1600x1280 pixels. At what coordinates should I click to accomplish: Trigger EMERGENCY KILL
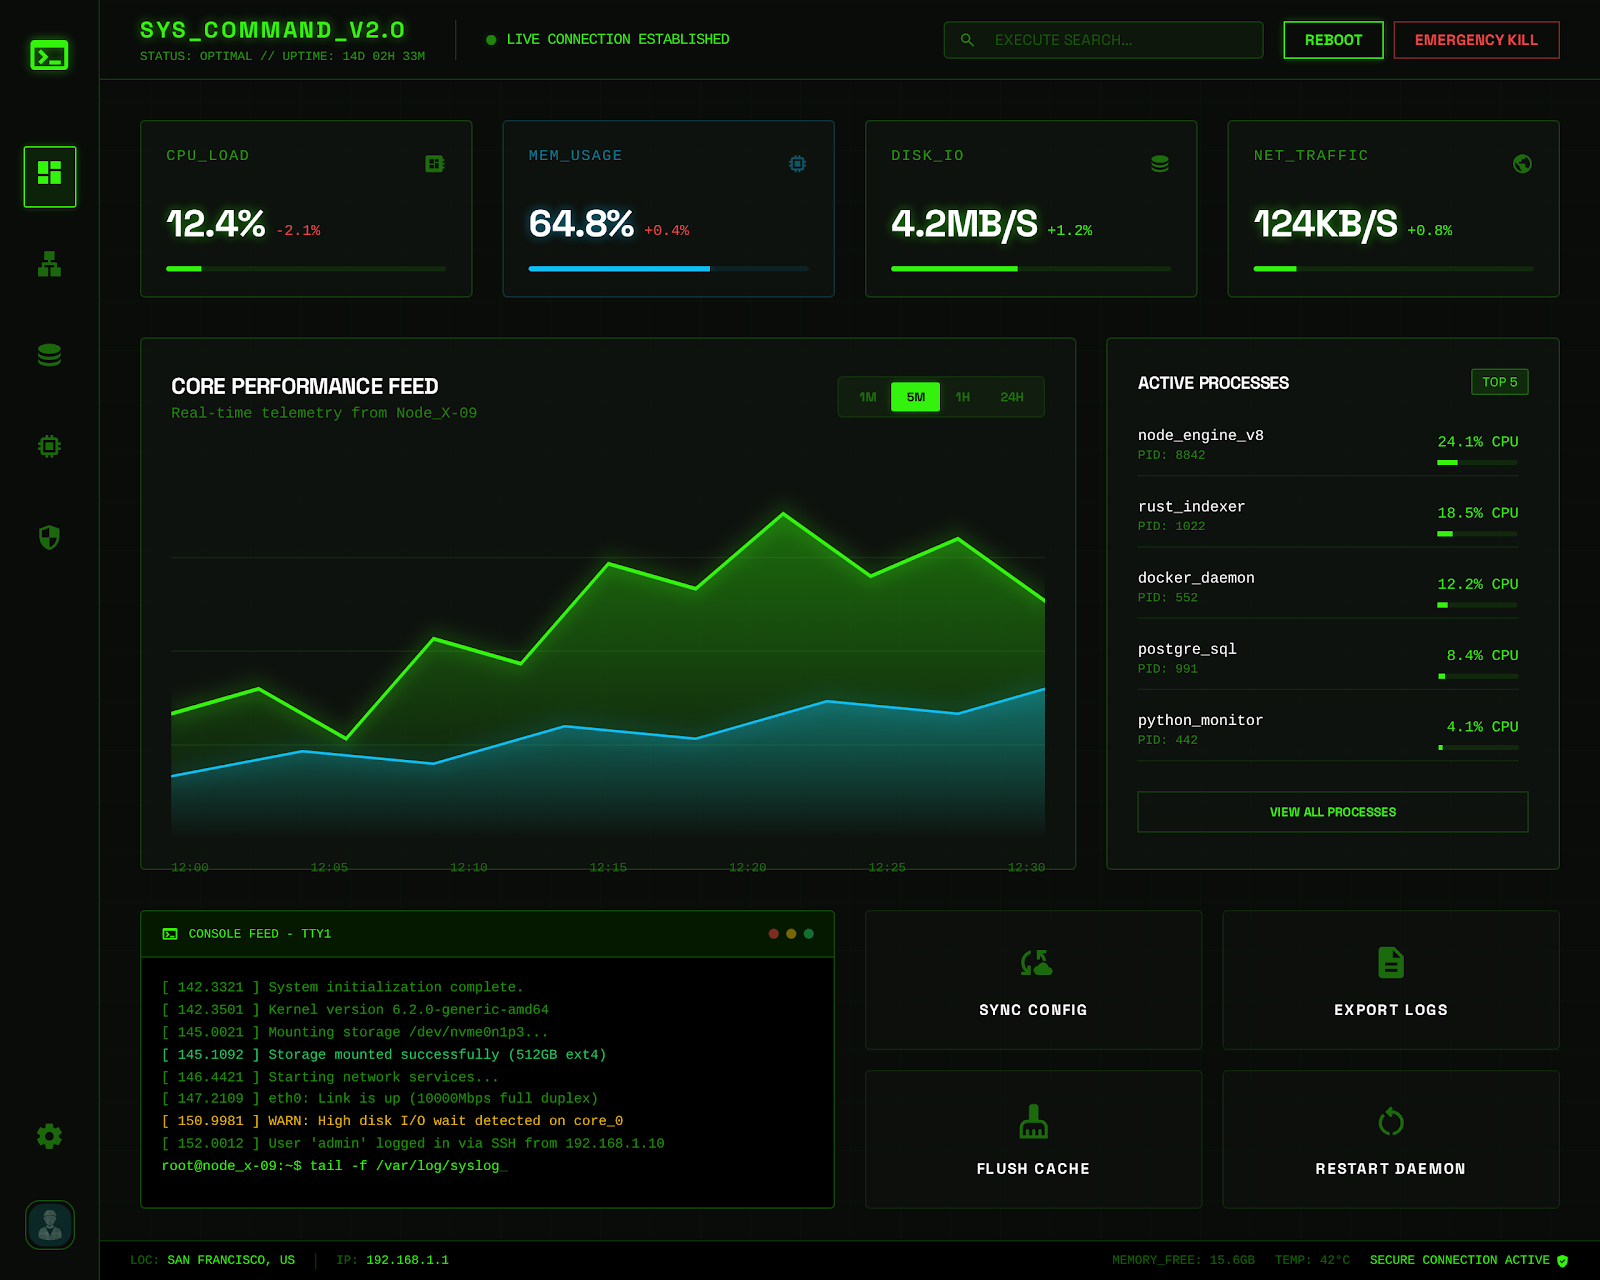[x=1476, y=40]
